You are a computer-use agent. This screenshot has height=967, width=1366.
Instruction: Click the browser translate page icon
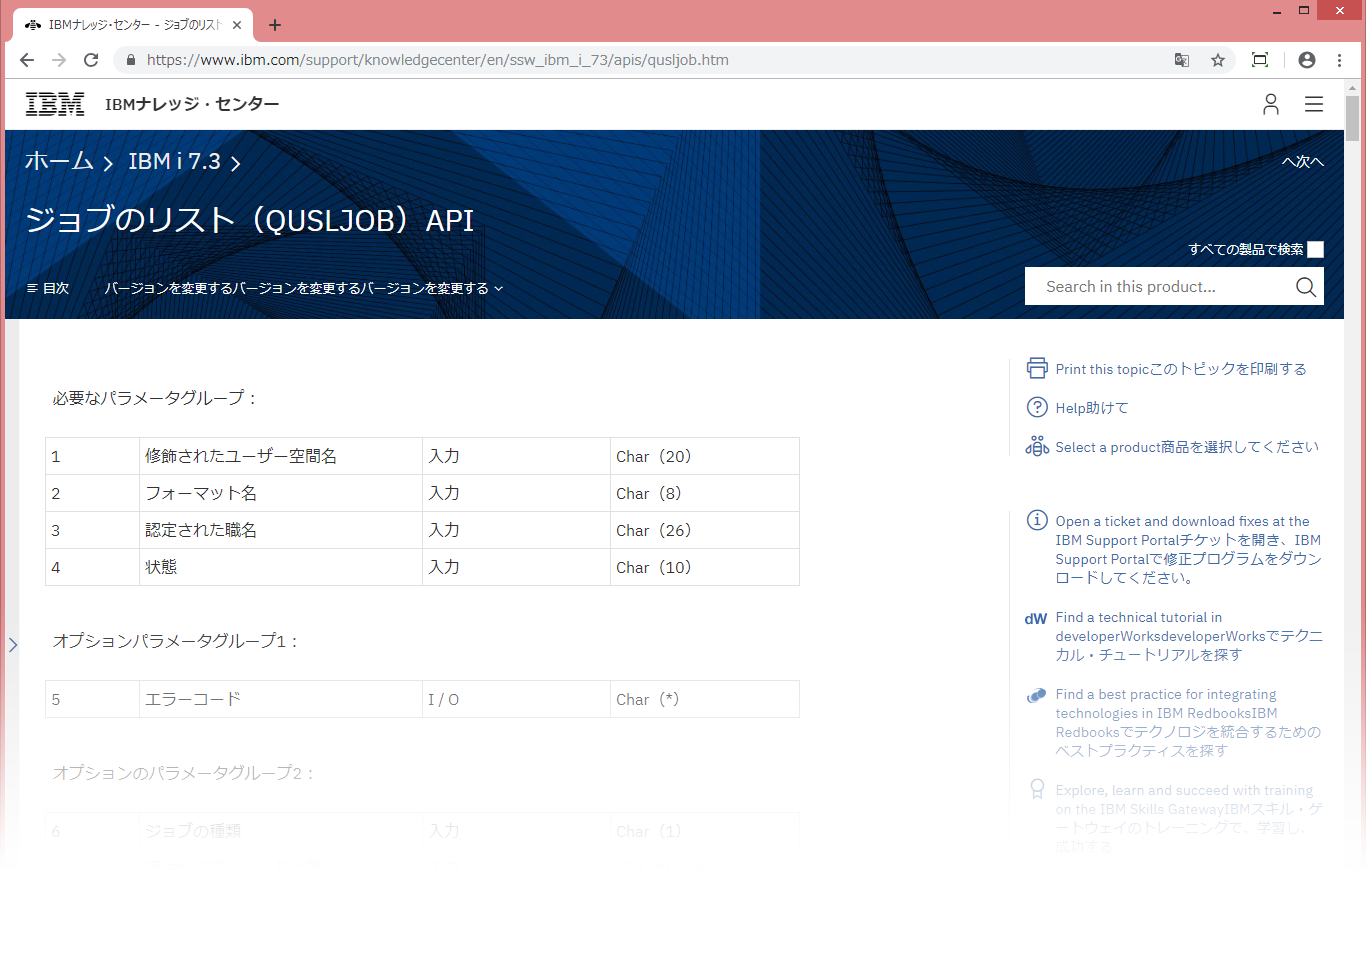[x=1181, y=60]
